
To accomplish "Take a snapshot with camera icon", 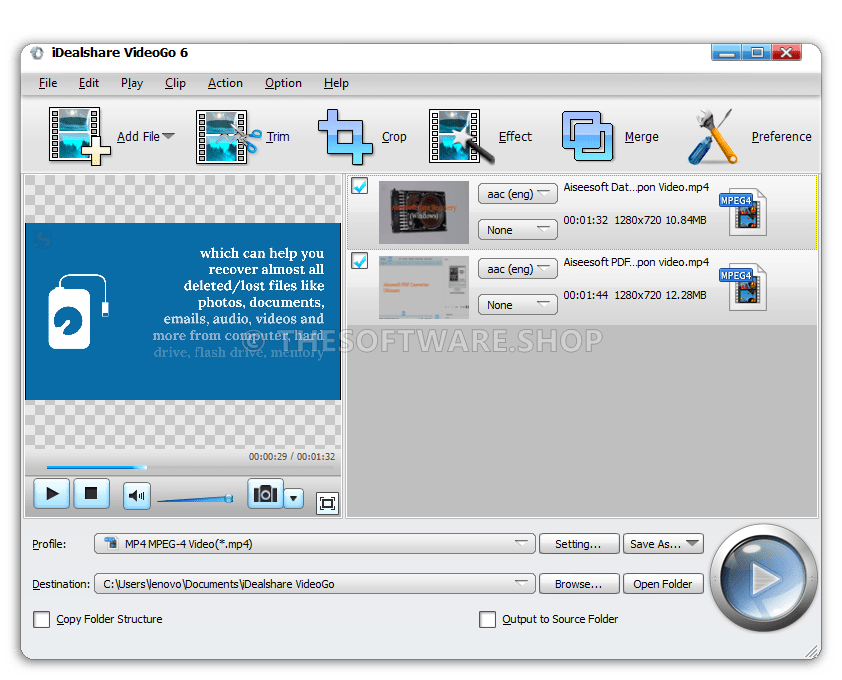I will (265, 493).
